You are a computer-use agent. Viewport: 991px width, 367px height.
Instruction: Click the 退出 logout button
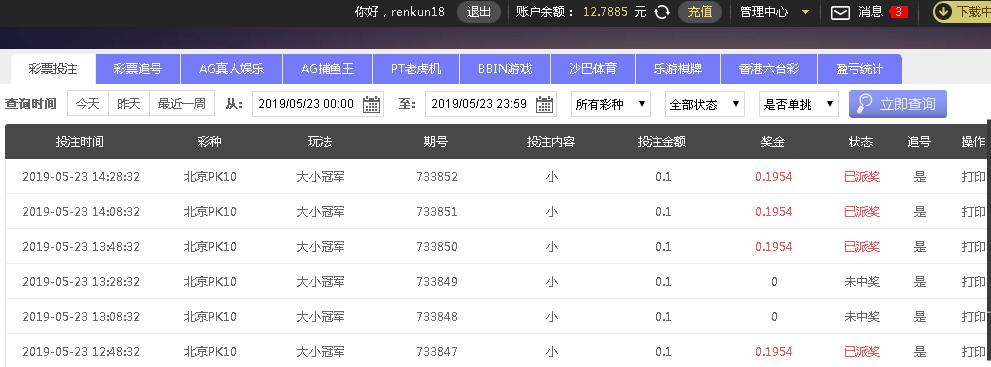[x=478, y=12]
